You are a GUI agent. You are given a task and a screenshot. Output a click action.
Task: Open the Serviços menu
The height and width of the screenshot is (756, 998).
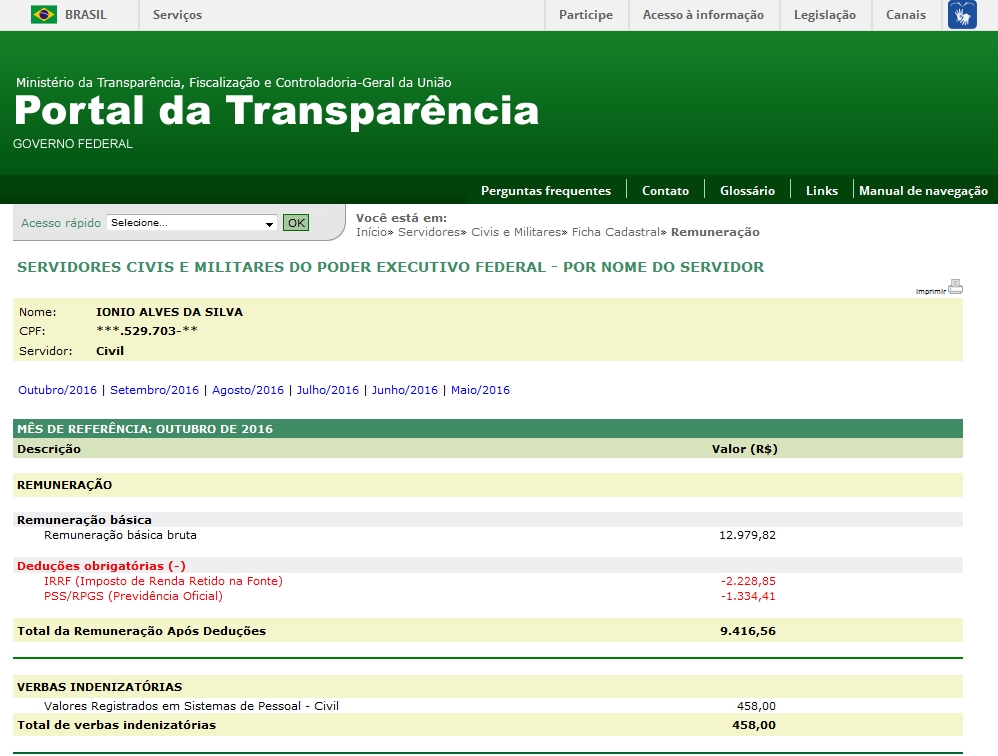pyautogui.click(x=177, y=15)
